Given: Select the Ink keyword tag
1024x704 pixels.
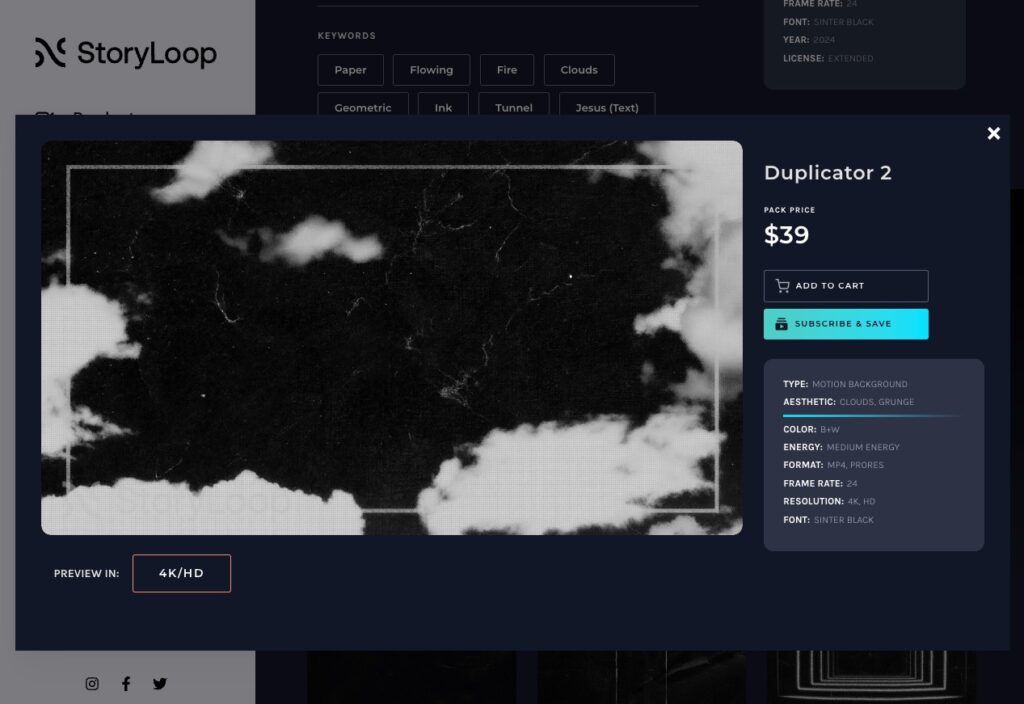Looking at the screenshot, I should click(443, 107).
